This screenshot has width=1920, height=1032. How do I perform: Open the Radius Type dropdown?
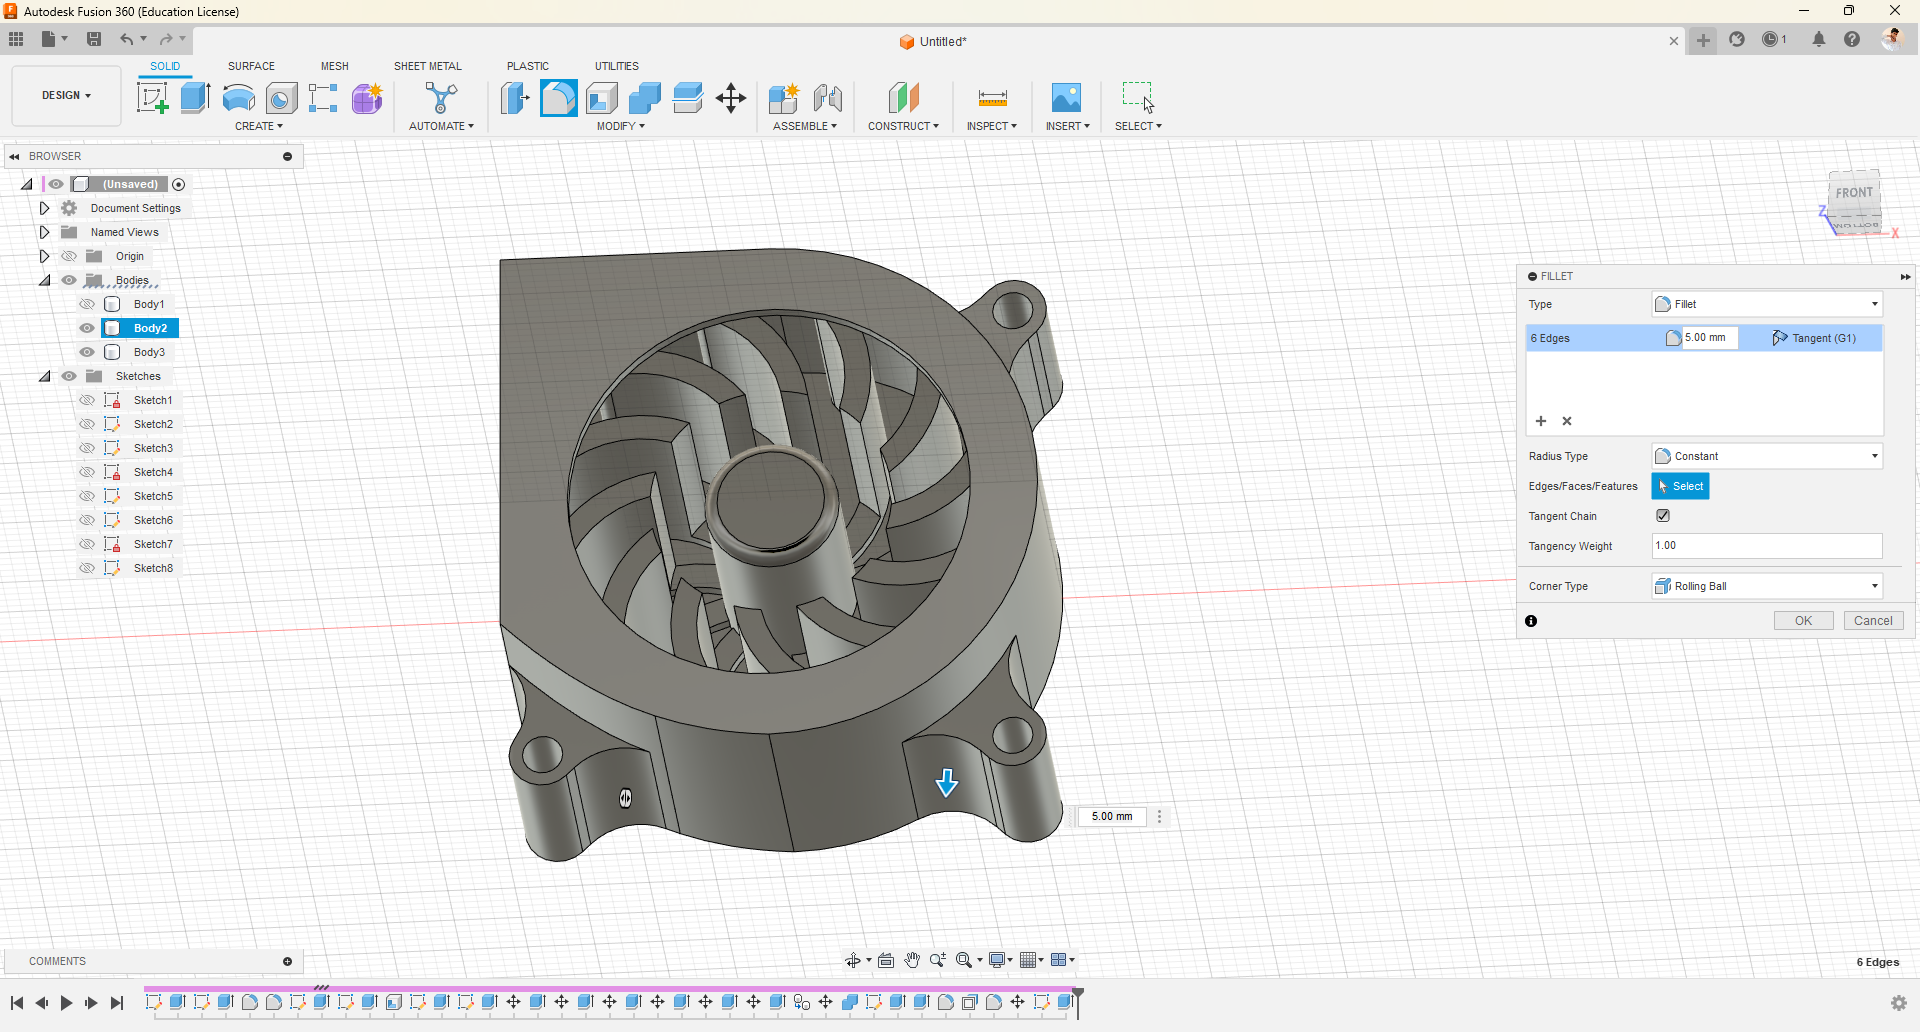click(1767, 456)
